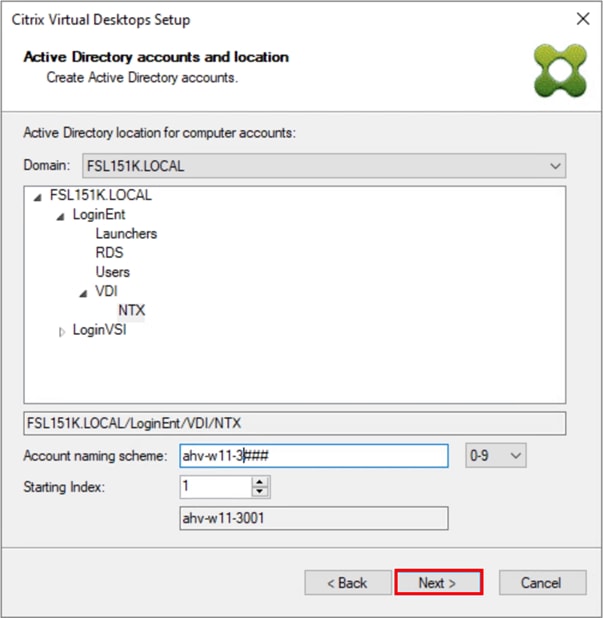This screenshot has width=603, height=618.
Task: Open the 0-9 numbering type dropdown
Action: click(495, 456)
